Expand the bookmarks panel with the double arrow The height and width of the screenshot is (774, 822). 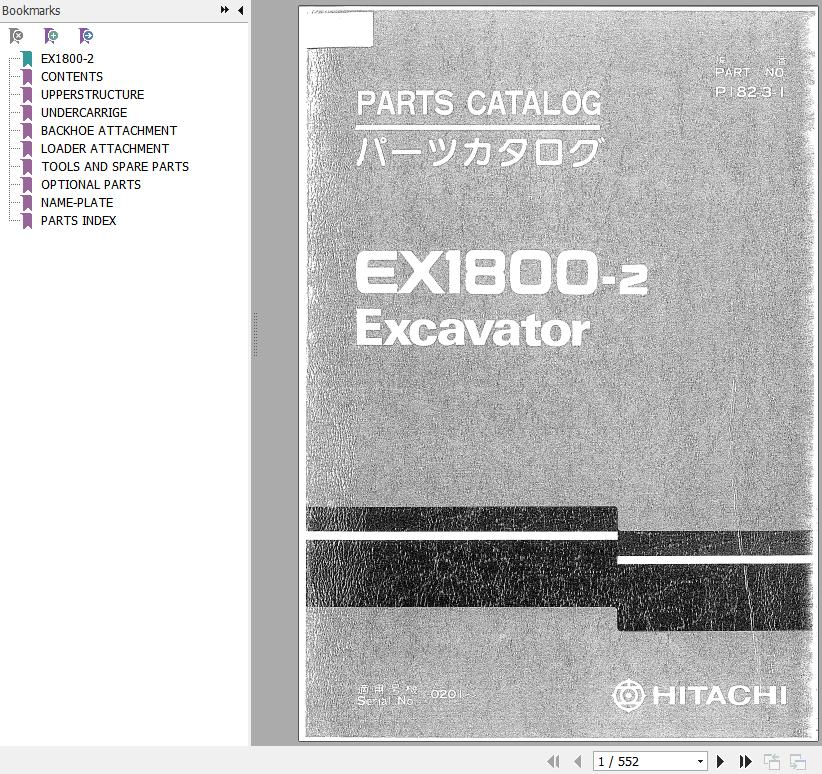[224, 9]
